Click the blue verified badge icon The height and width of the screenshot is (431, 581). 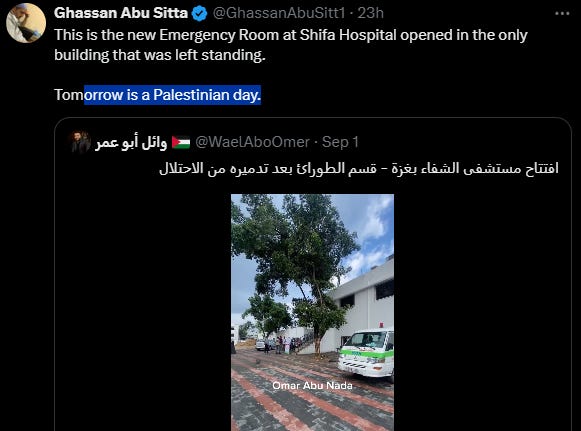coord(200,13)
